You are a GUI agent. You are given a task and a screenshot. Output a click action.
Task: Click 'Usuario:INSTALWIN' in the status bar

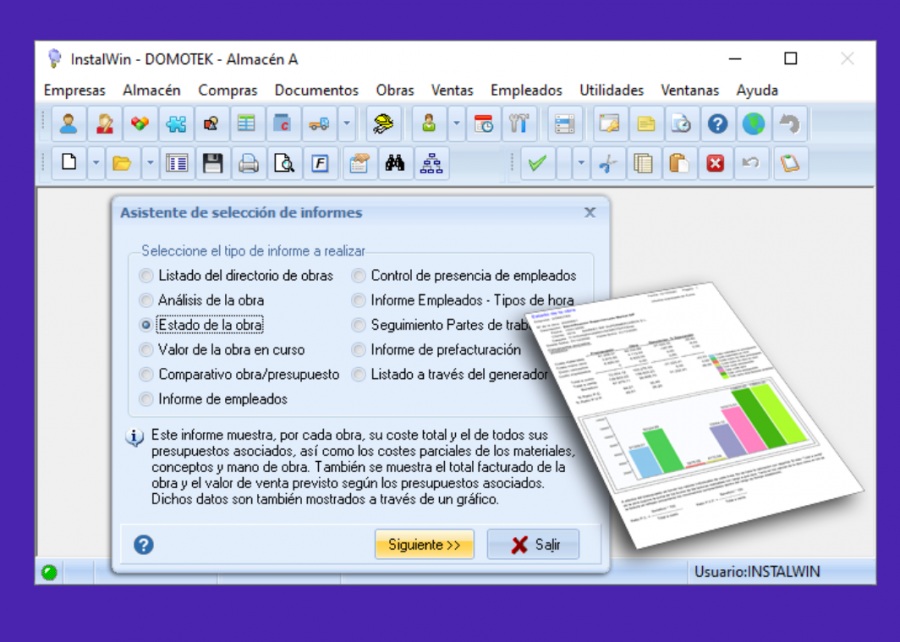[x=757, y=572]
